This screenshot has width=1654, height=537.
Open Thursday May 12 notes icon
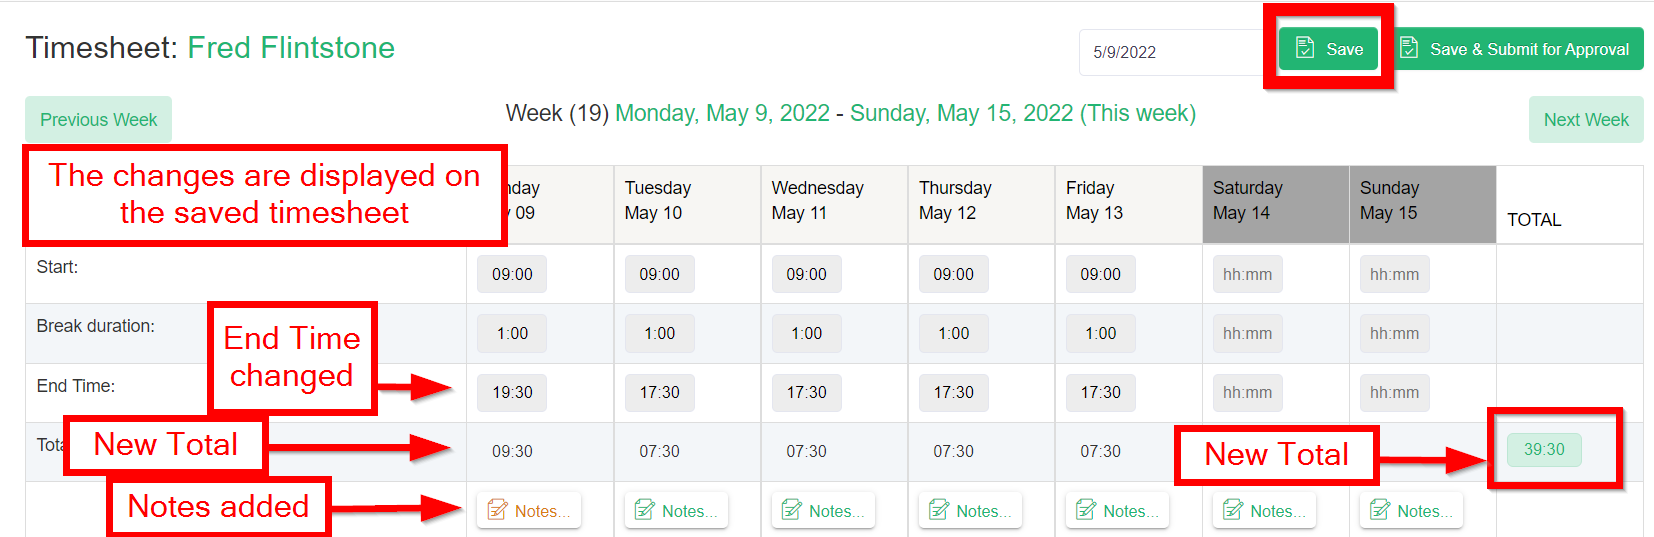click(x=939, y=510)
